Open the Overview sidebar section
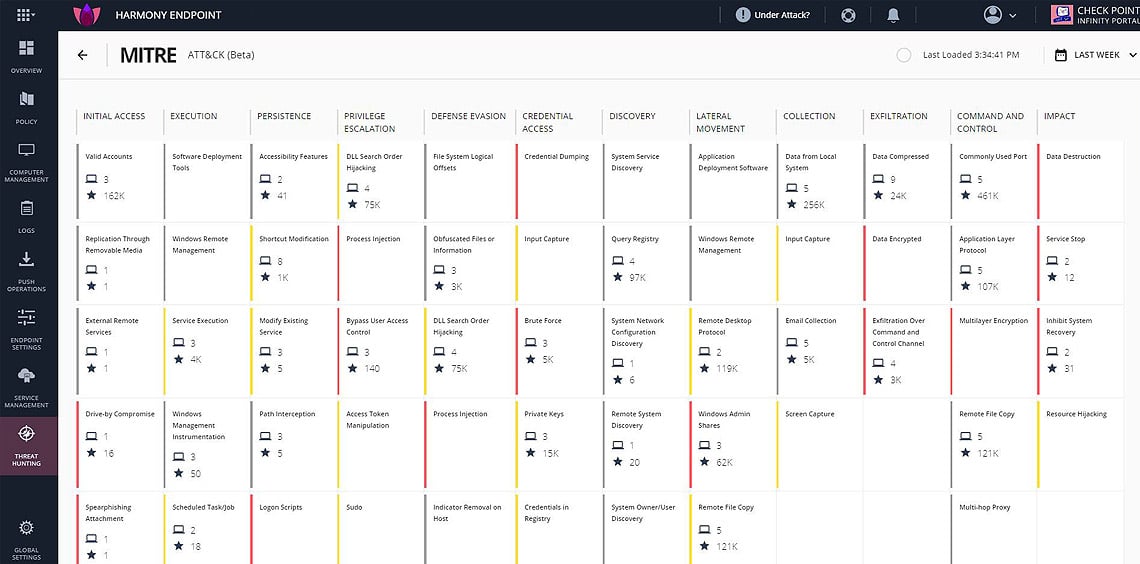 click(x=26, y=57)
